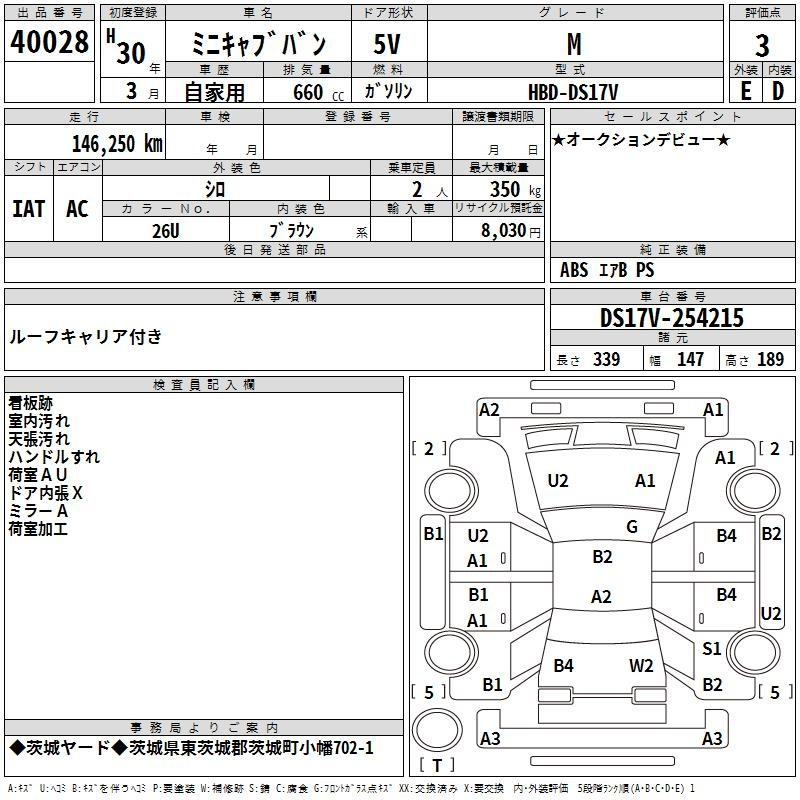The width and height of the screenshot is (800, 800).
Task: Click the lot number 40028
Action: (49, 43)
